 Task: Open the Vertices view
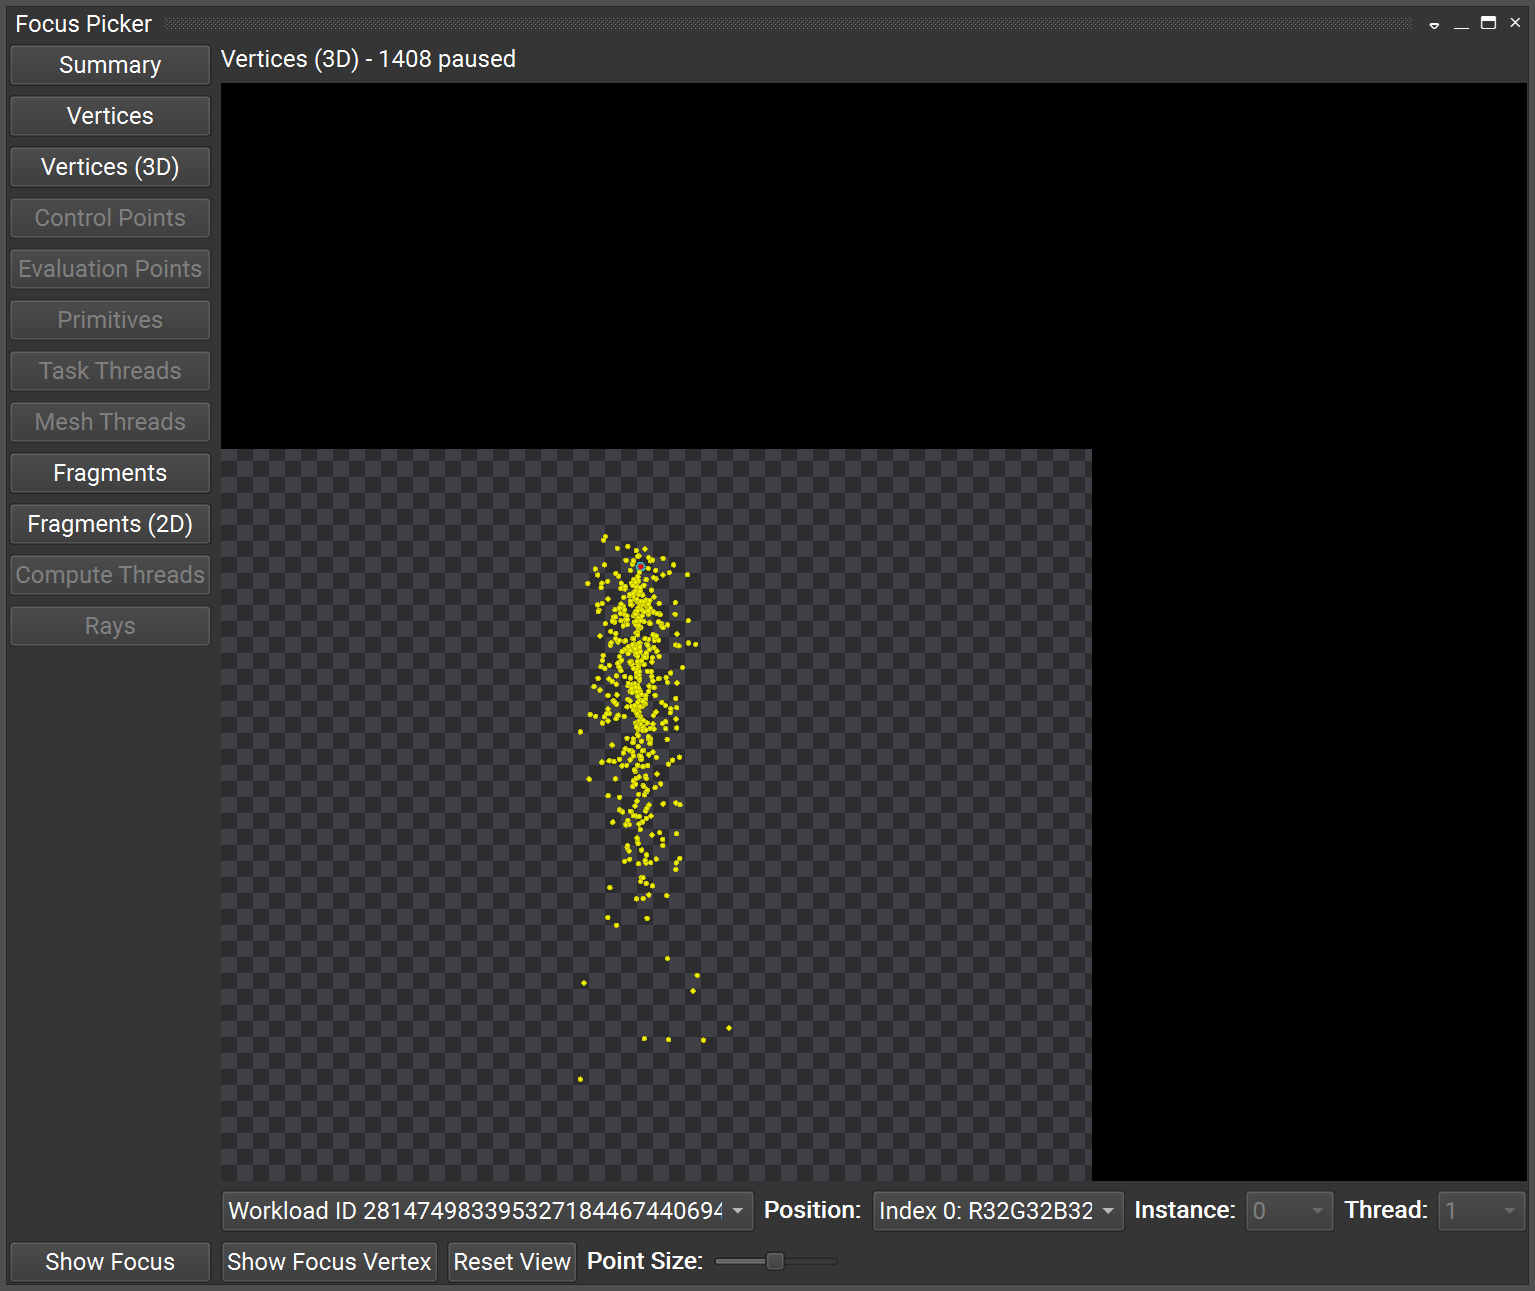(x=109, y=115)
